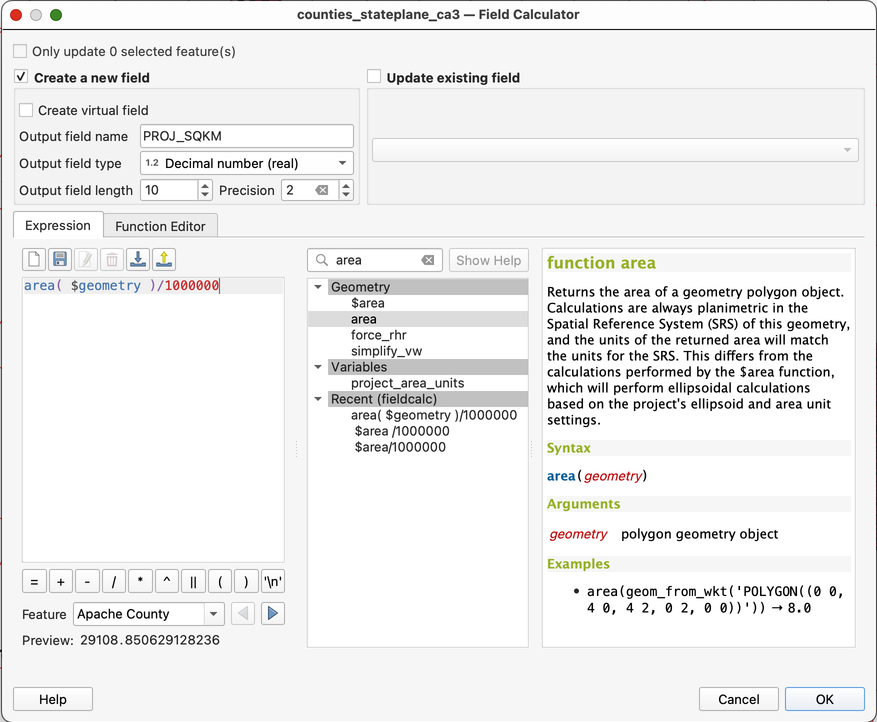Click the clear expression editor icon
Viewport: 877px width, 722px height.
34,260
